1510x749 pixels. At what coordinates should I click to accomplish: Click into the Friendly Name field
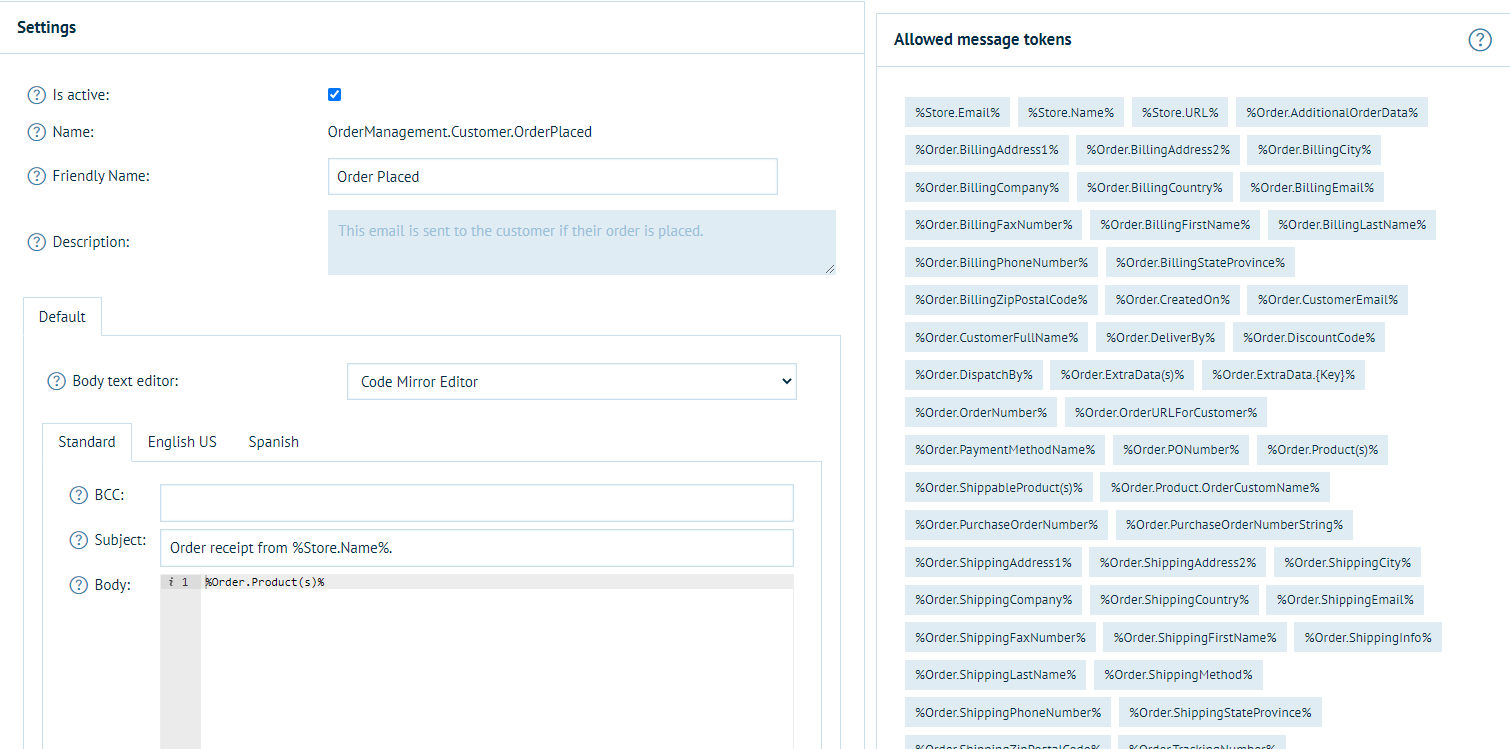(x=552, y=177)
